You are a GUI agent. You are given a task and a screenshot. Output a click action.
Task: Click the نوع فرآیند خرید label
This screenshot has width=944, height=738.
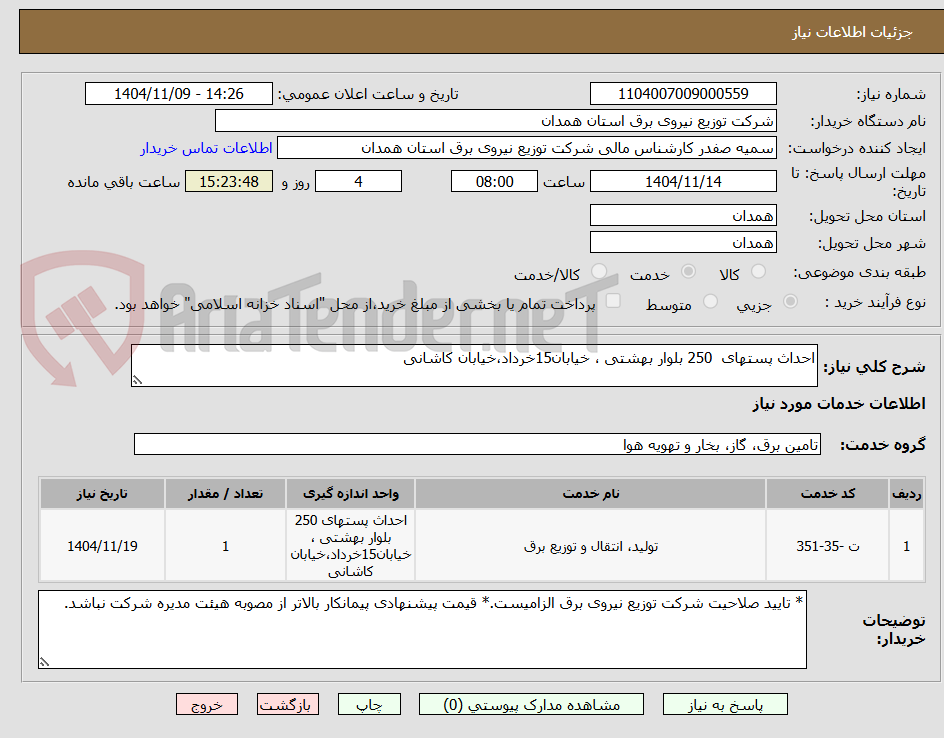875,302
